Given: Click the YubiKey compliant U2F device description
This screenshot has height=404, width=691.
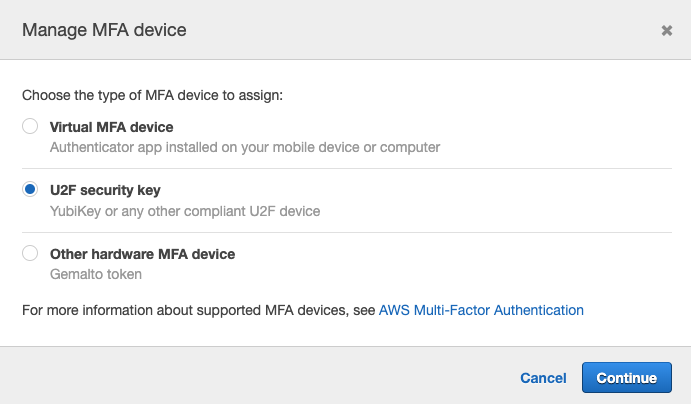Looking at the screenshot, I should pyautogui.click(x=185, y=211).
